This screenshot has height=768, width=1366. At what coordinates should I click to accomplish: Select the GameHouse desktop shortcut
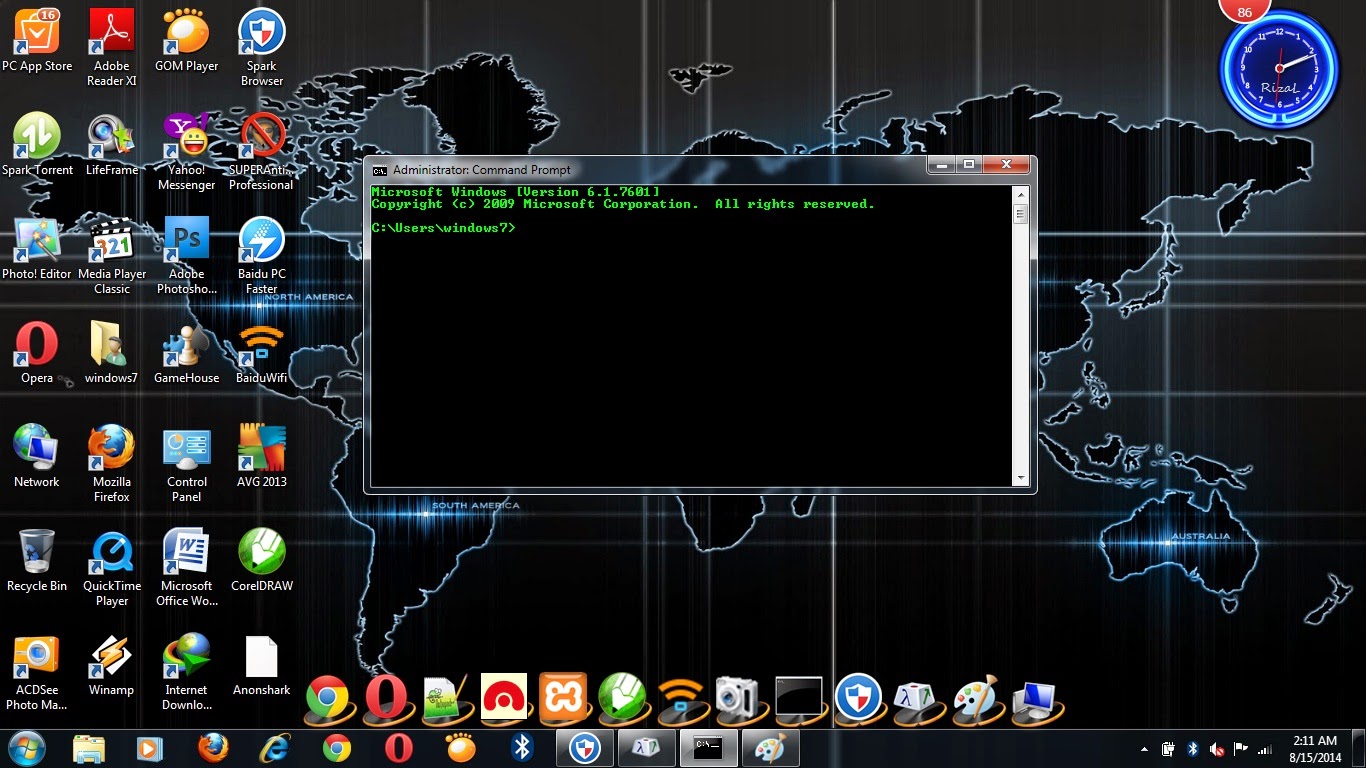tap(187, 353)
